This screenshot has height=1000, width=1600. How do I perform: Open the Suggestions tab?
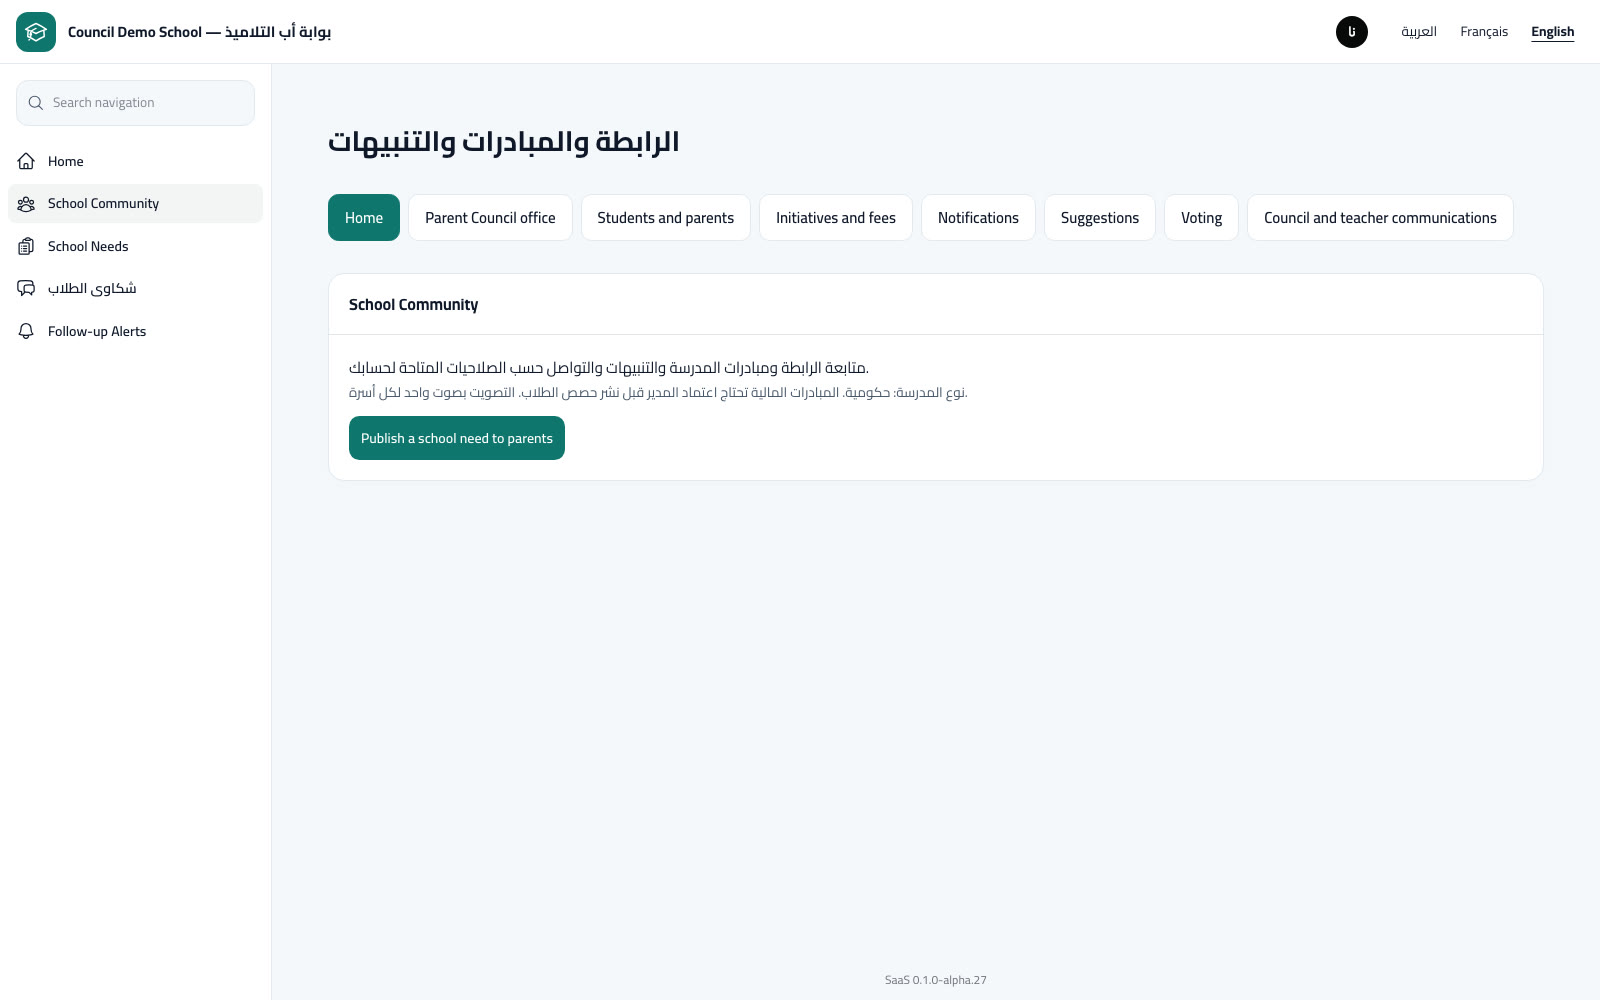1100,217
